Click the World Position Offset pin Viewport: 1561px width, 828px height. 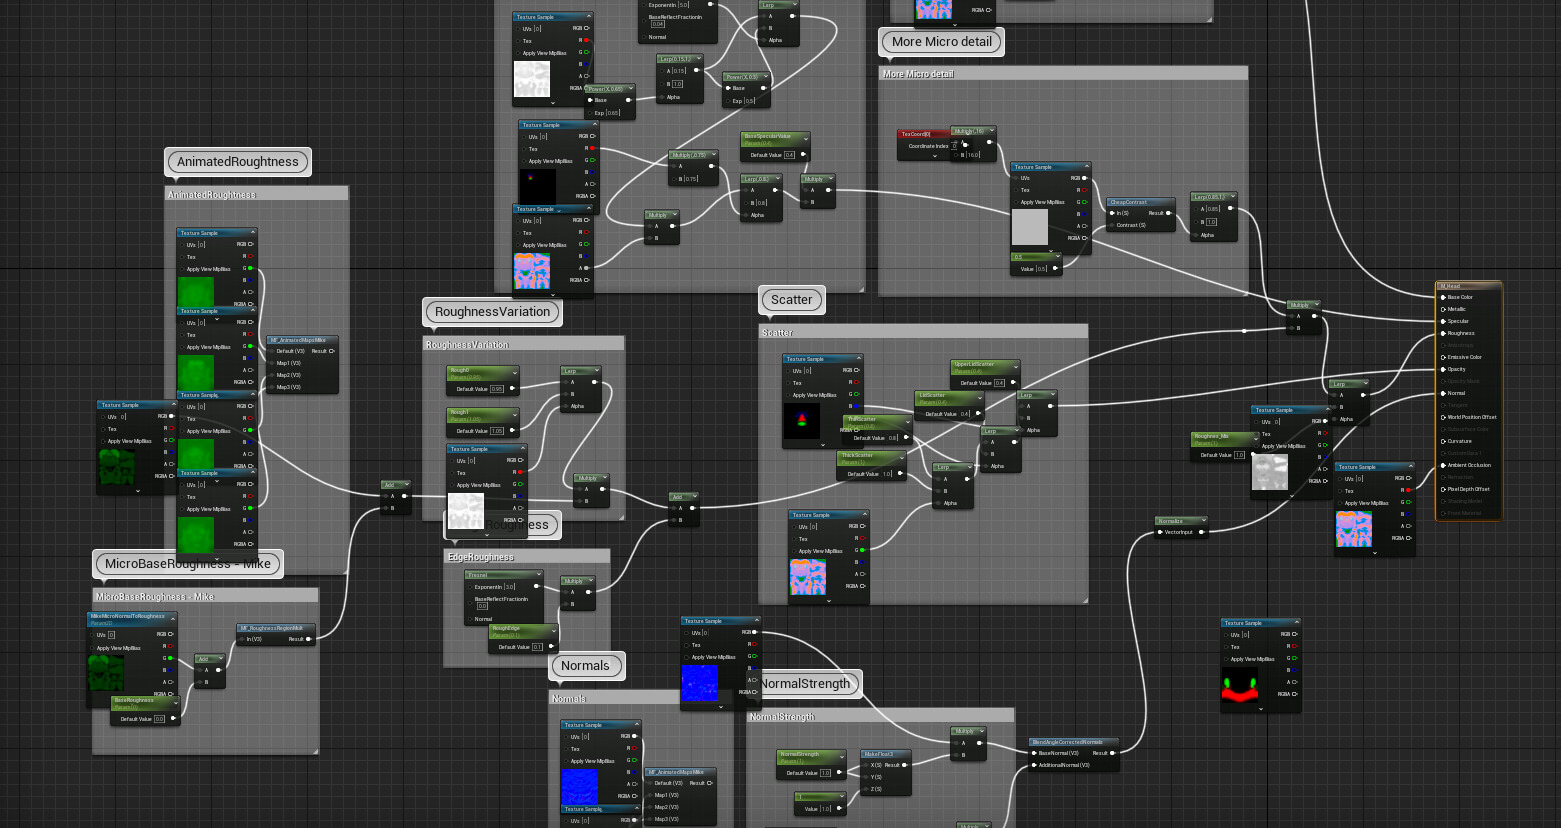coord(1442,417)
